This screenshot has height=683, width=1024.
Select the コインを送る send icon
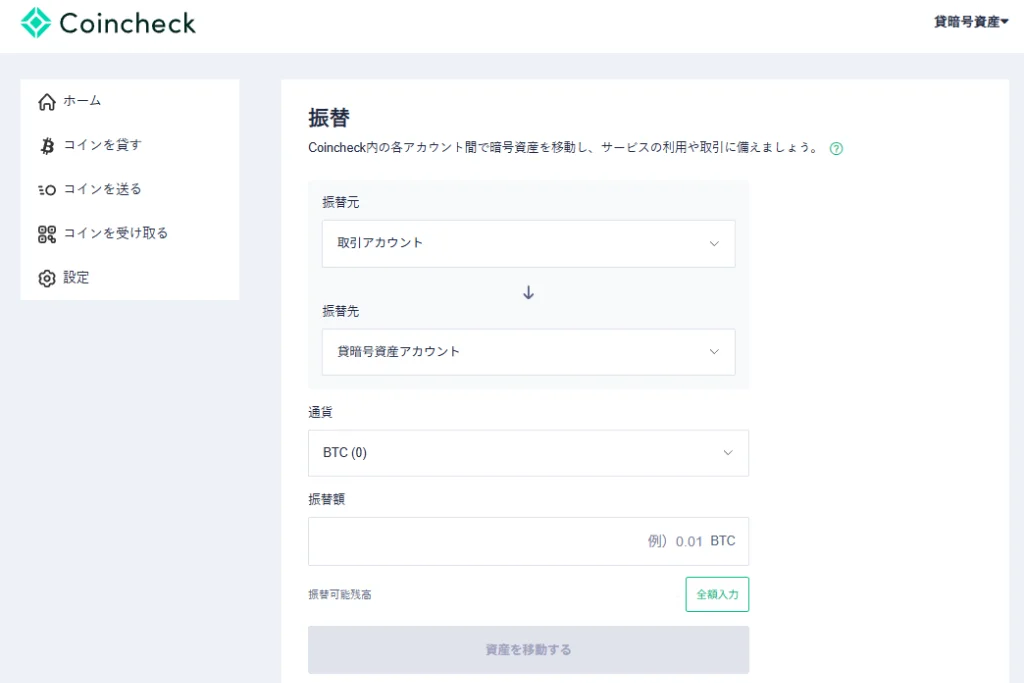point(45,189)
